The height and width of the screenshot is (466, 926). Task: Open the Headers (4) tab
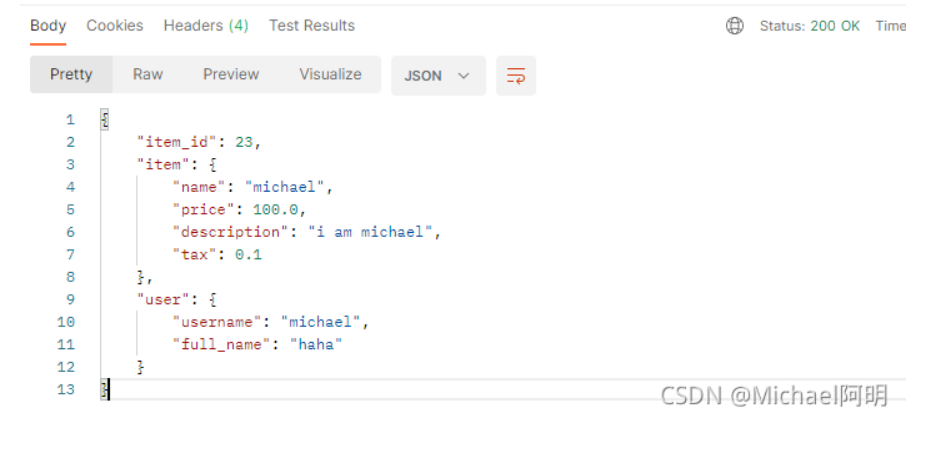[x=206, y=26]
